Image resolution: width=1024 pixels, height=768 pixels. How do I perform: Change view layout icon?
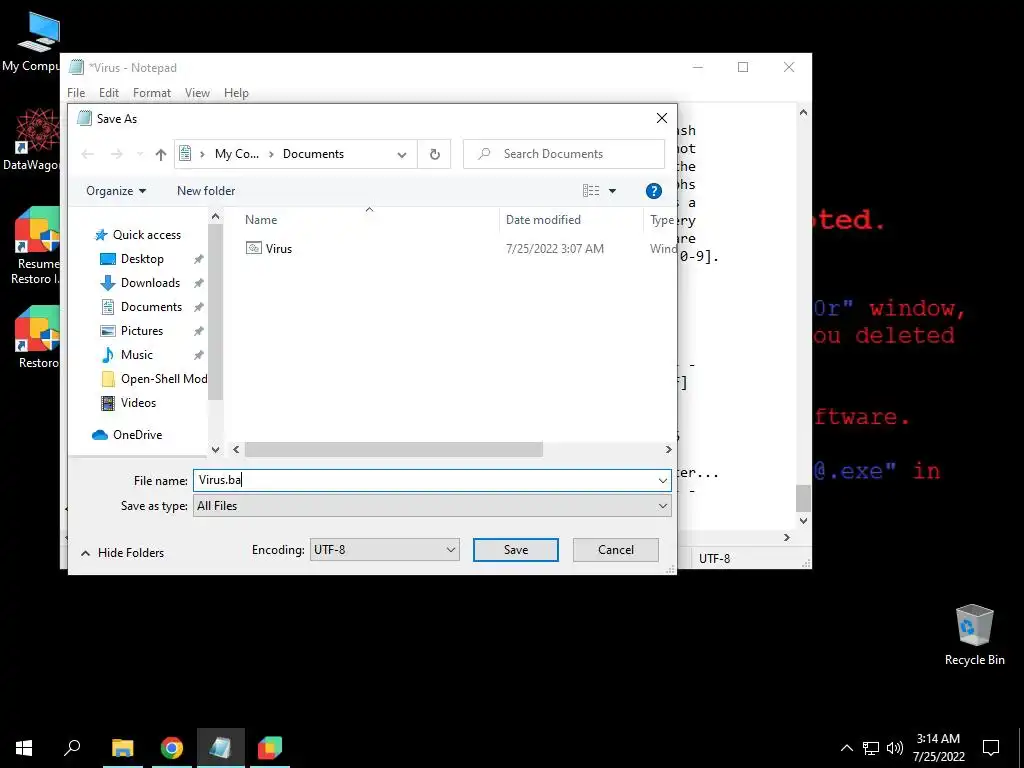[591, 191]
